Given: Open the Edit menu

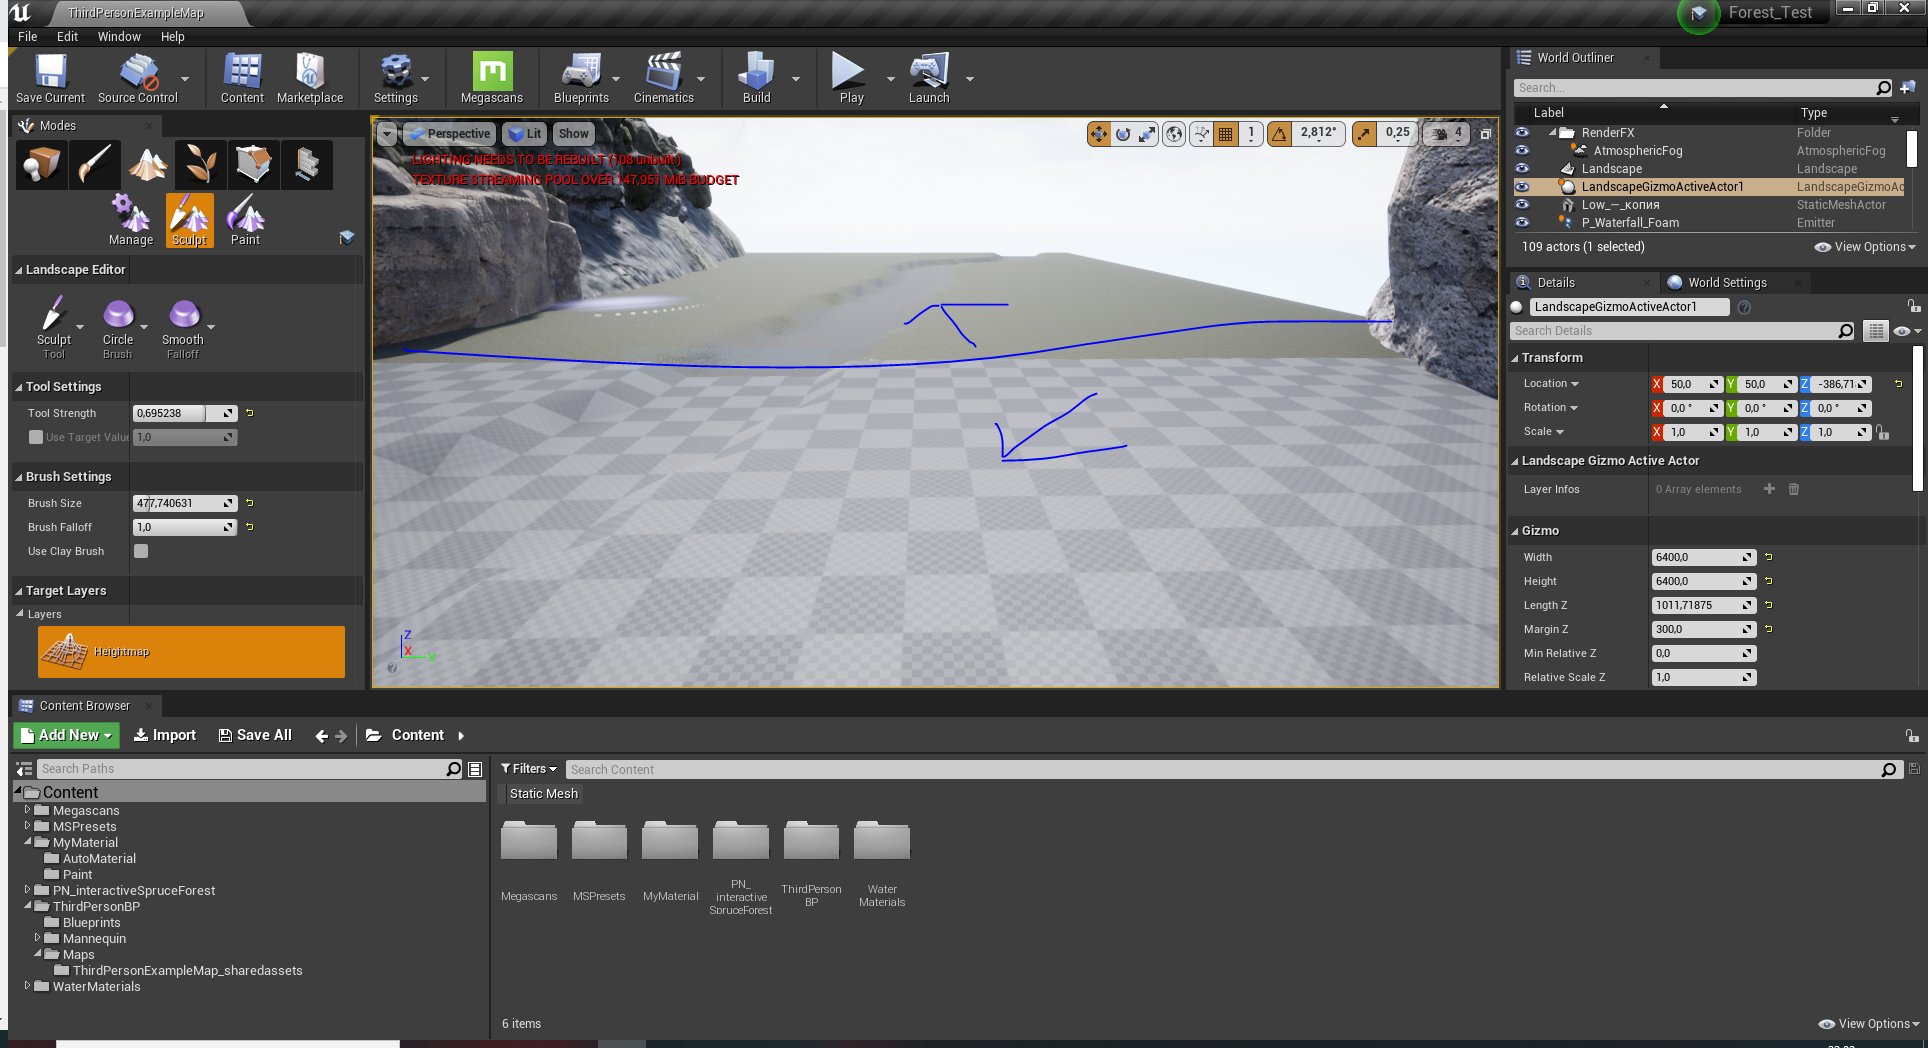Looking at the screenshot, I should point(67,37).
